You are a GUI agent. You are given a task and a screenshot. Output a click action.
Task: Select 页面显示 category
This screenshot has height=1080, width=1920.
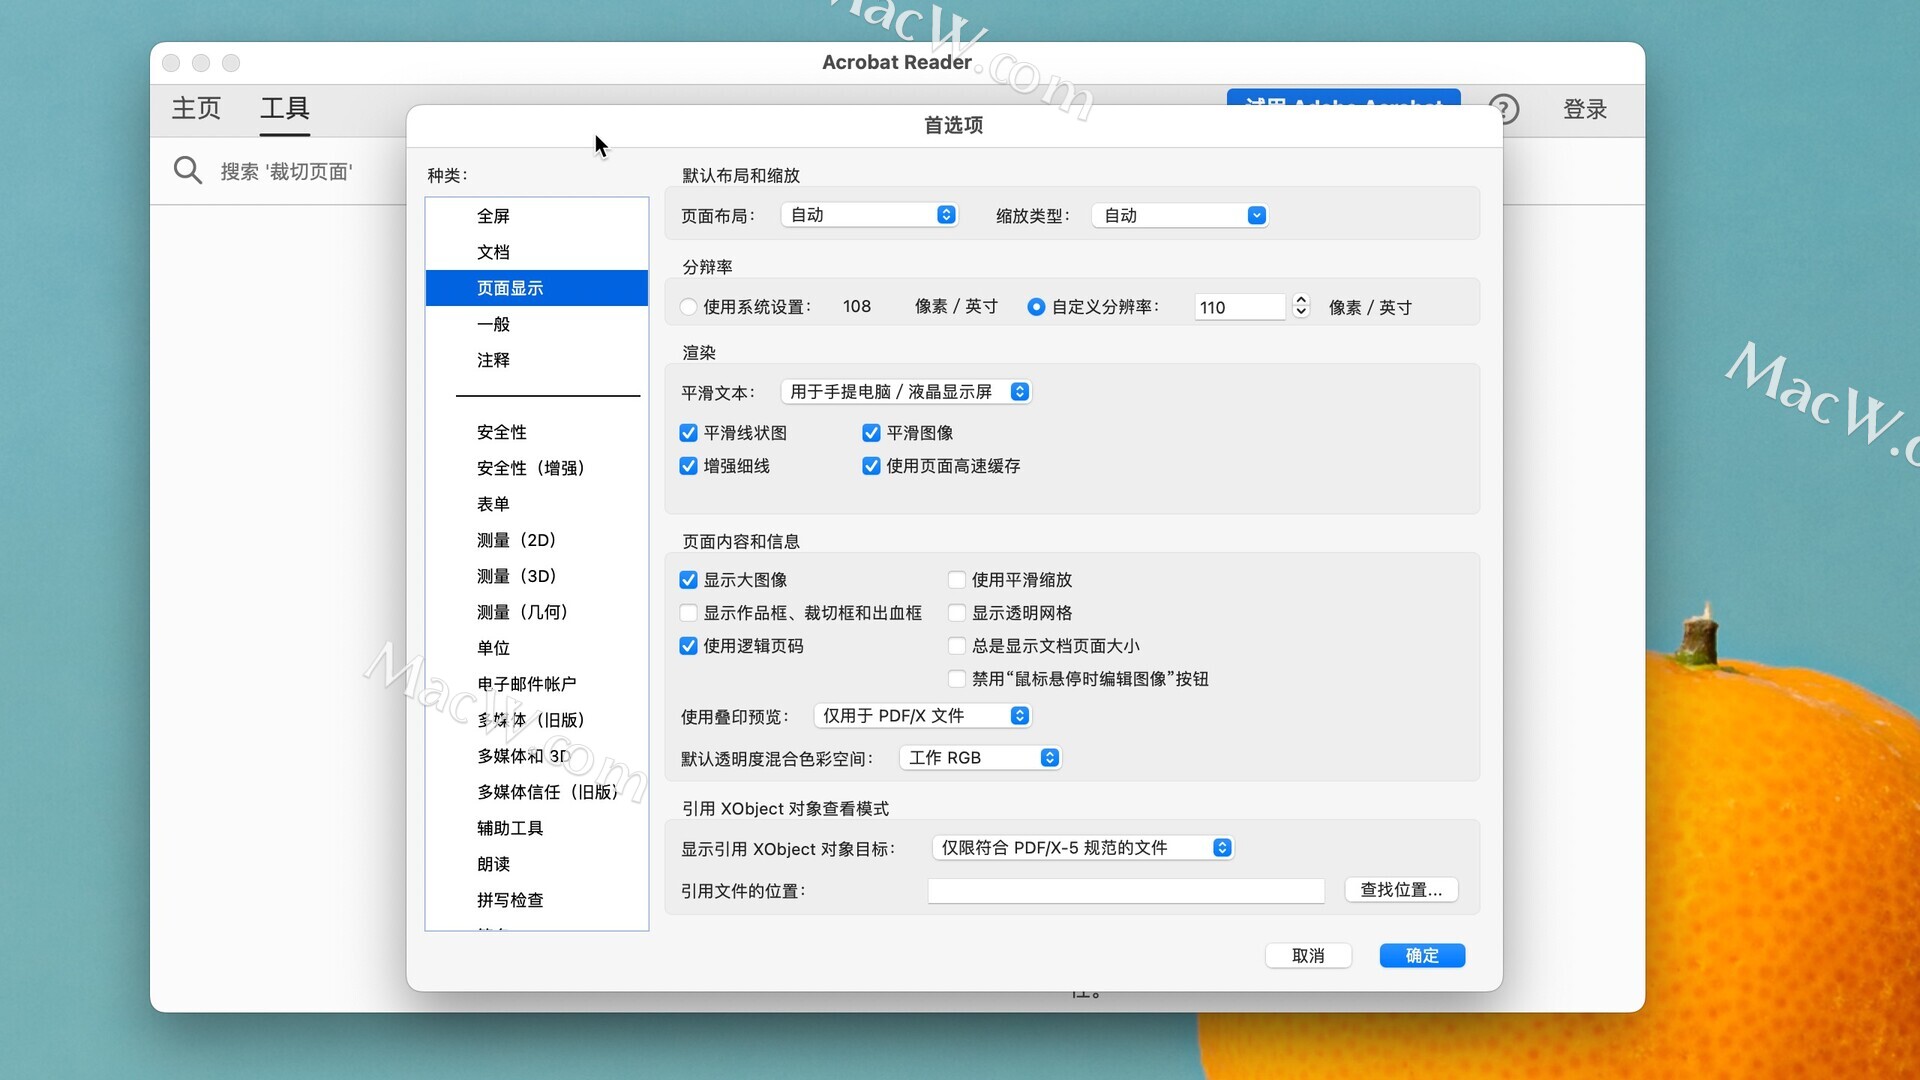coord(537,288)
